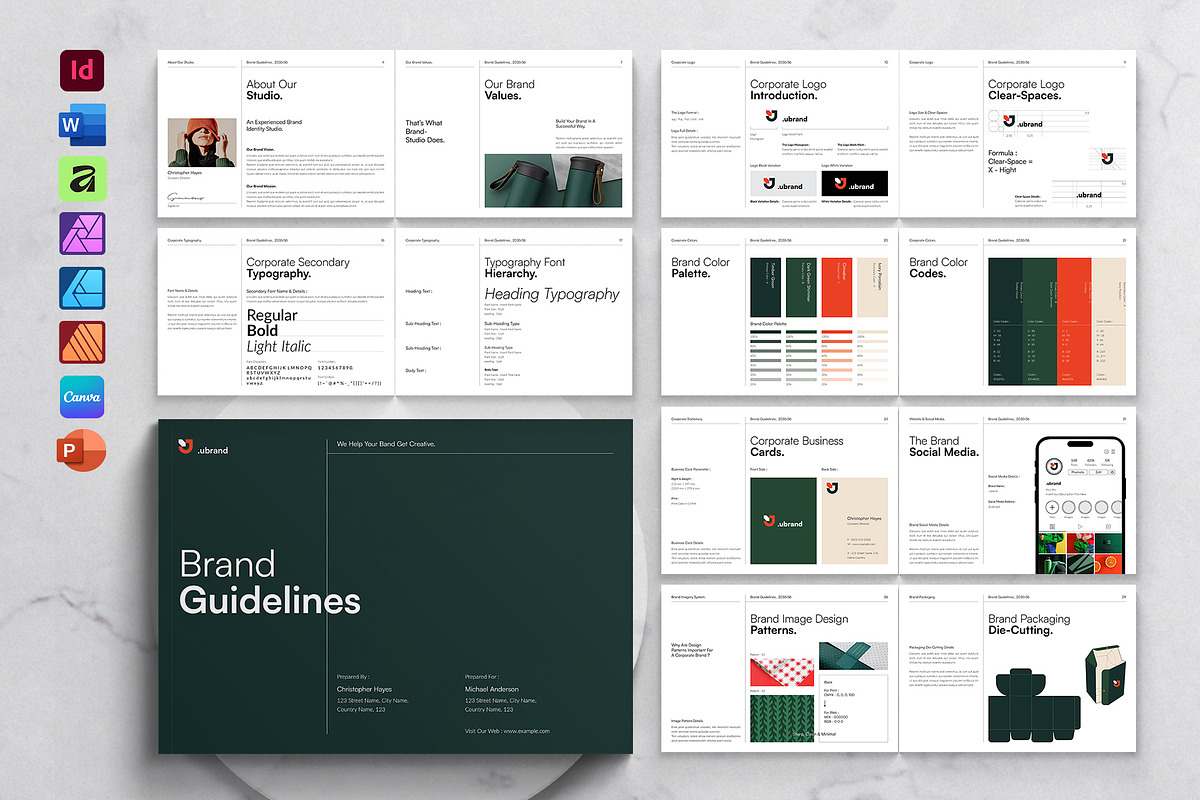Click the 'Formula : Clear-Space = X - Hight' text
Viewport: 1200px width, 800px height.
[x=1010, y=160]
